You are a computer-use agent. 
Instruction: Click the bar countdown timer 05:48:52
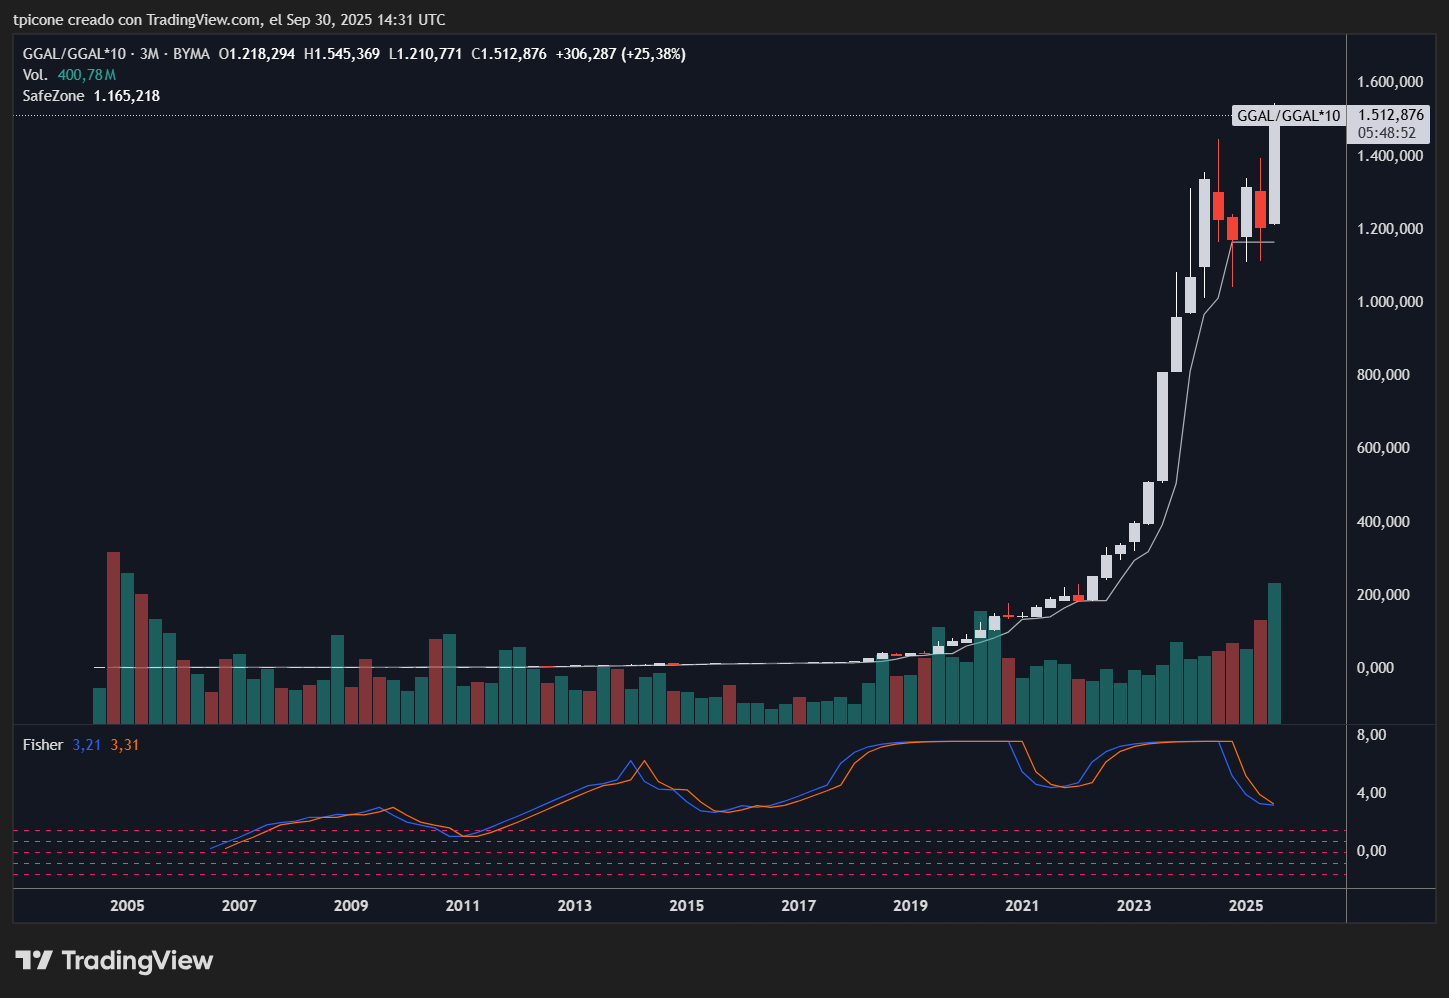tap(1387, 133)
